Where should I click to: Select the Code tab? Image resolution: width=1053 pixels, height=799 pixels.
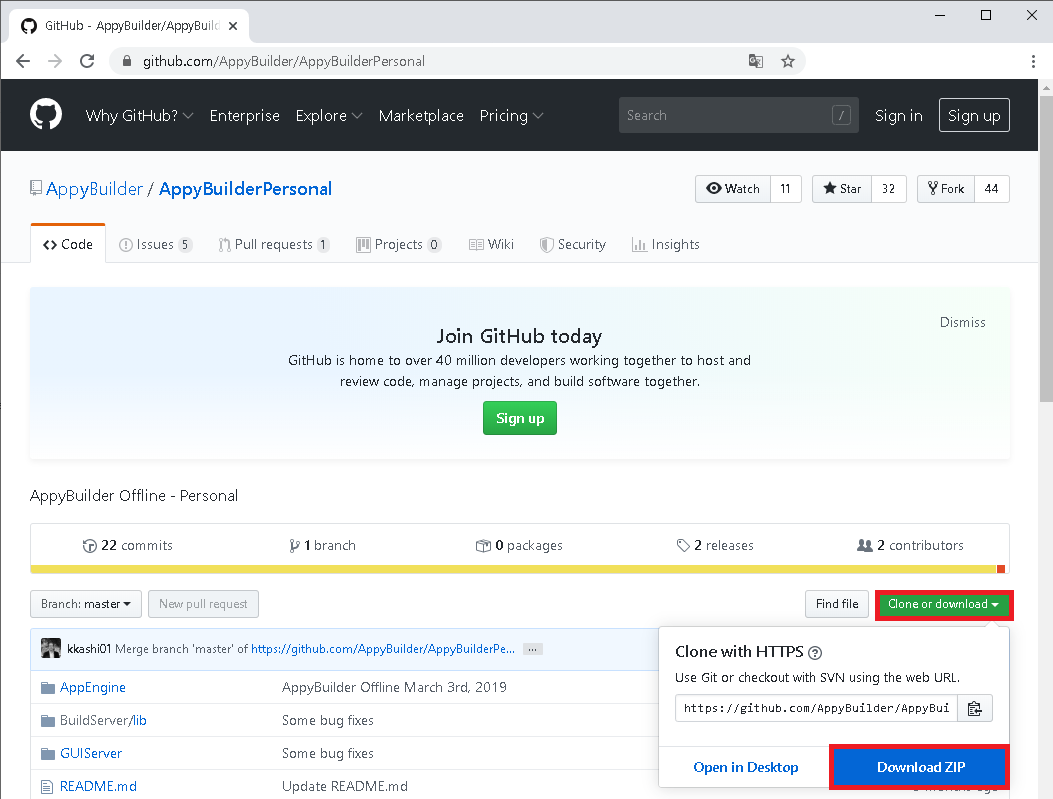pos(68,244)
